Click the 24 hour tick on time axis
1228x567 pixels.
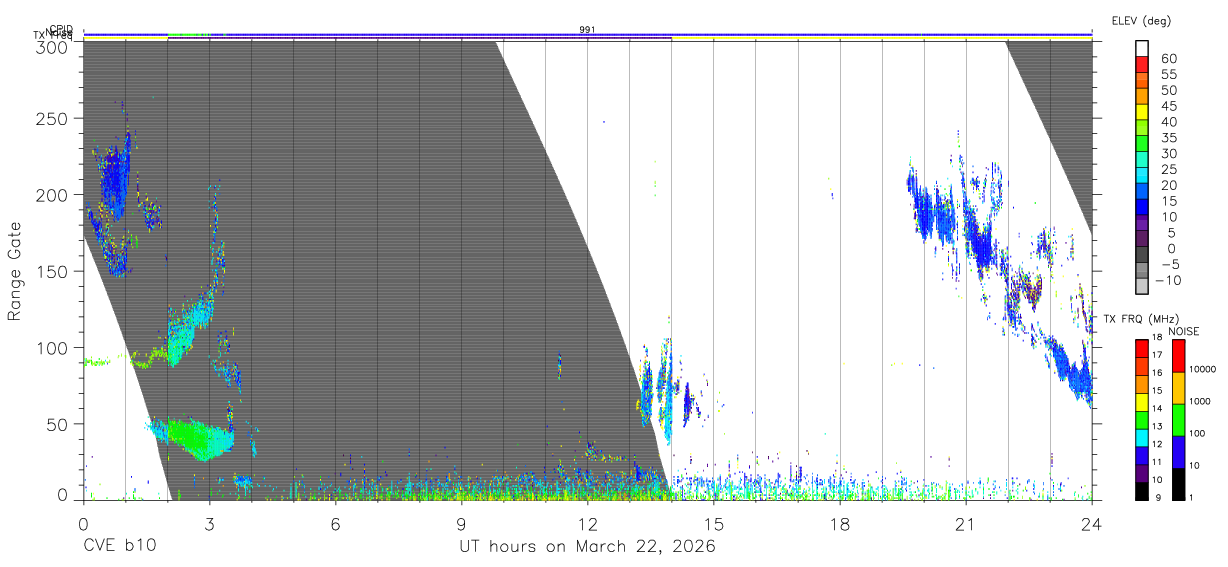1091,523
